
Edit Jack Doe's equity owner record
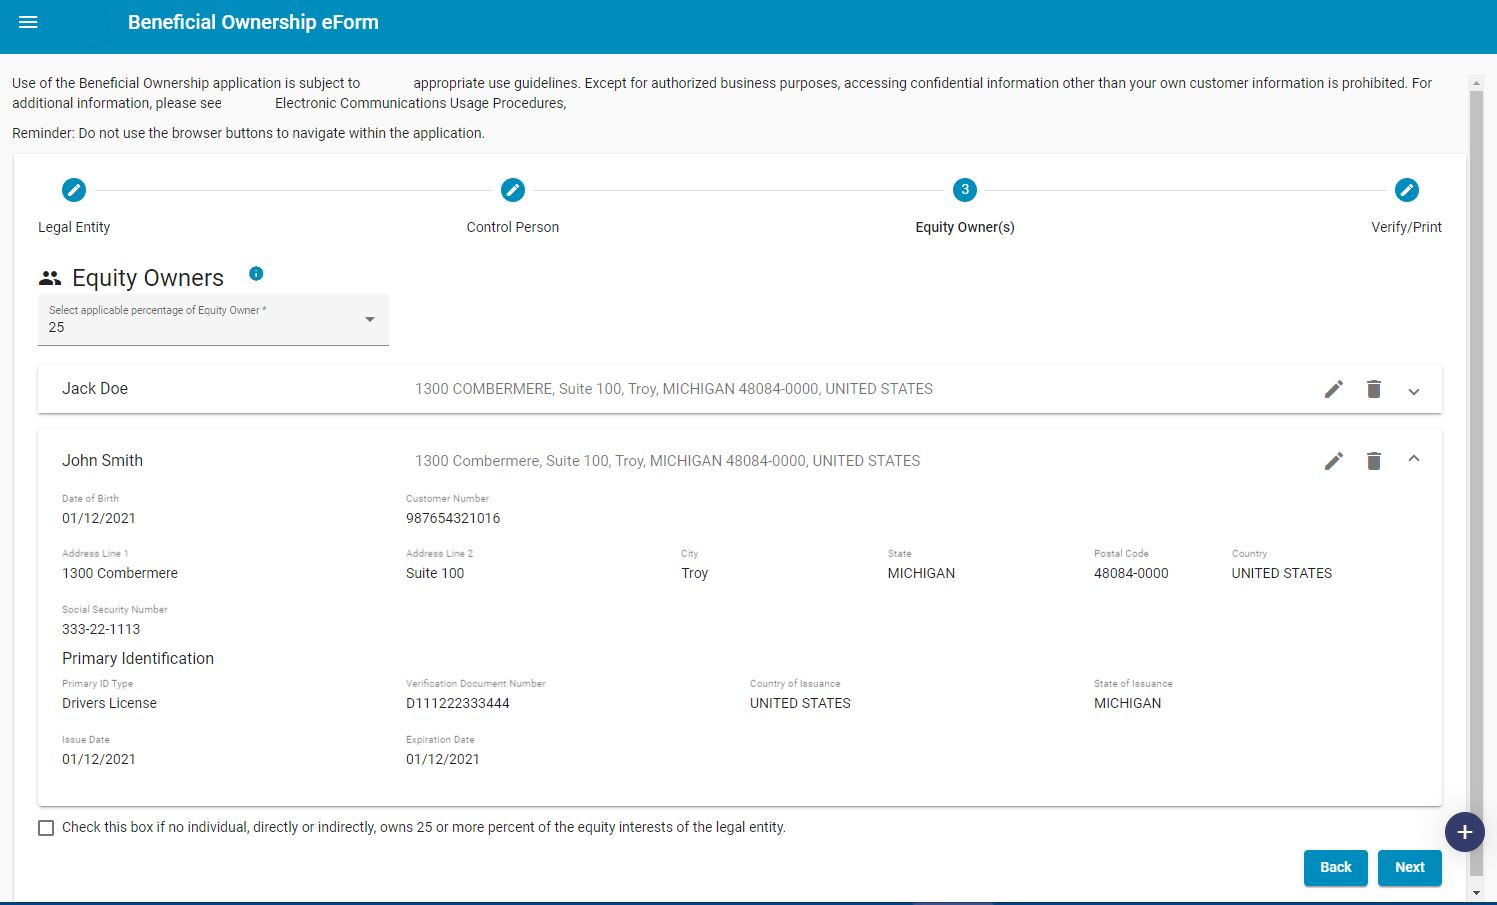(1334, 389)
